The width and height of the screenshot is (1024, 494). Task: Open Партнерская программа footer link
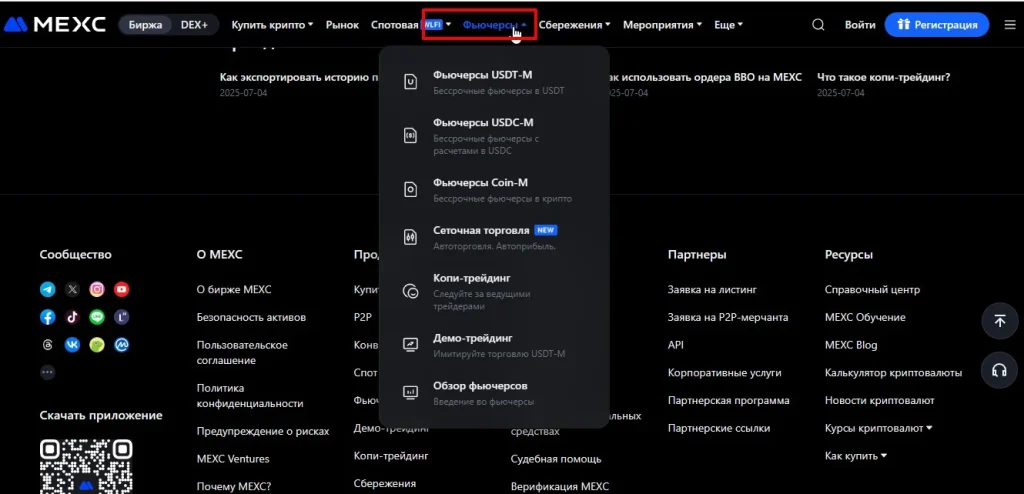(x=728, y=401)
